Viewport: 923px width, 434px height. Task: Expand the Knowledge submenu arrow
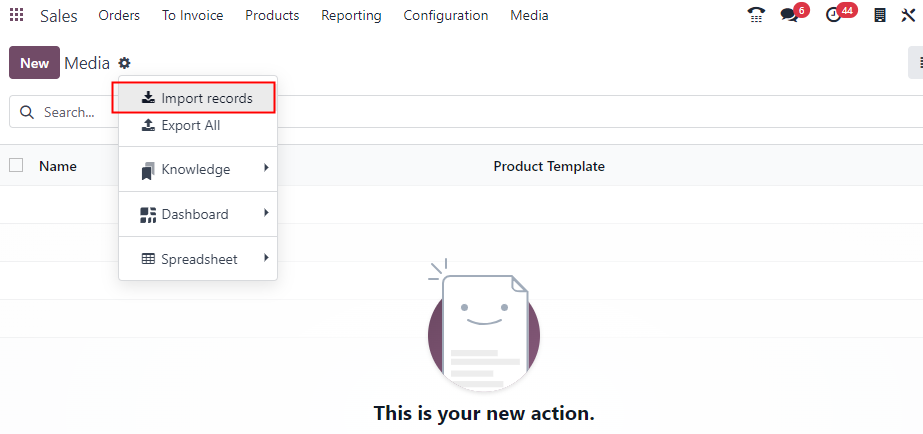point(266,168)
